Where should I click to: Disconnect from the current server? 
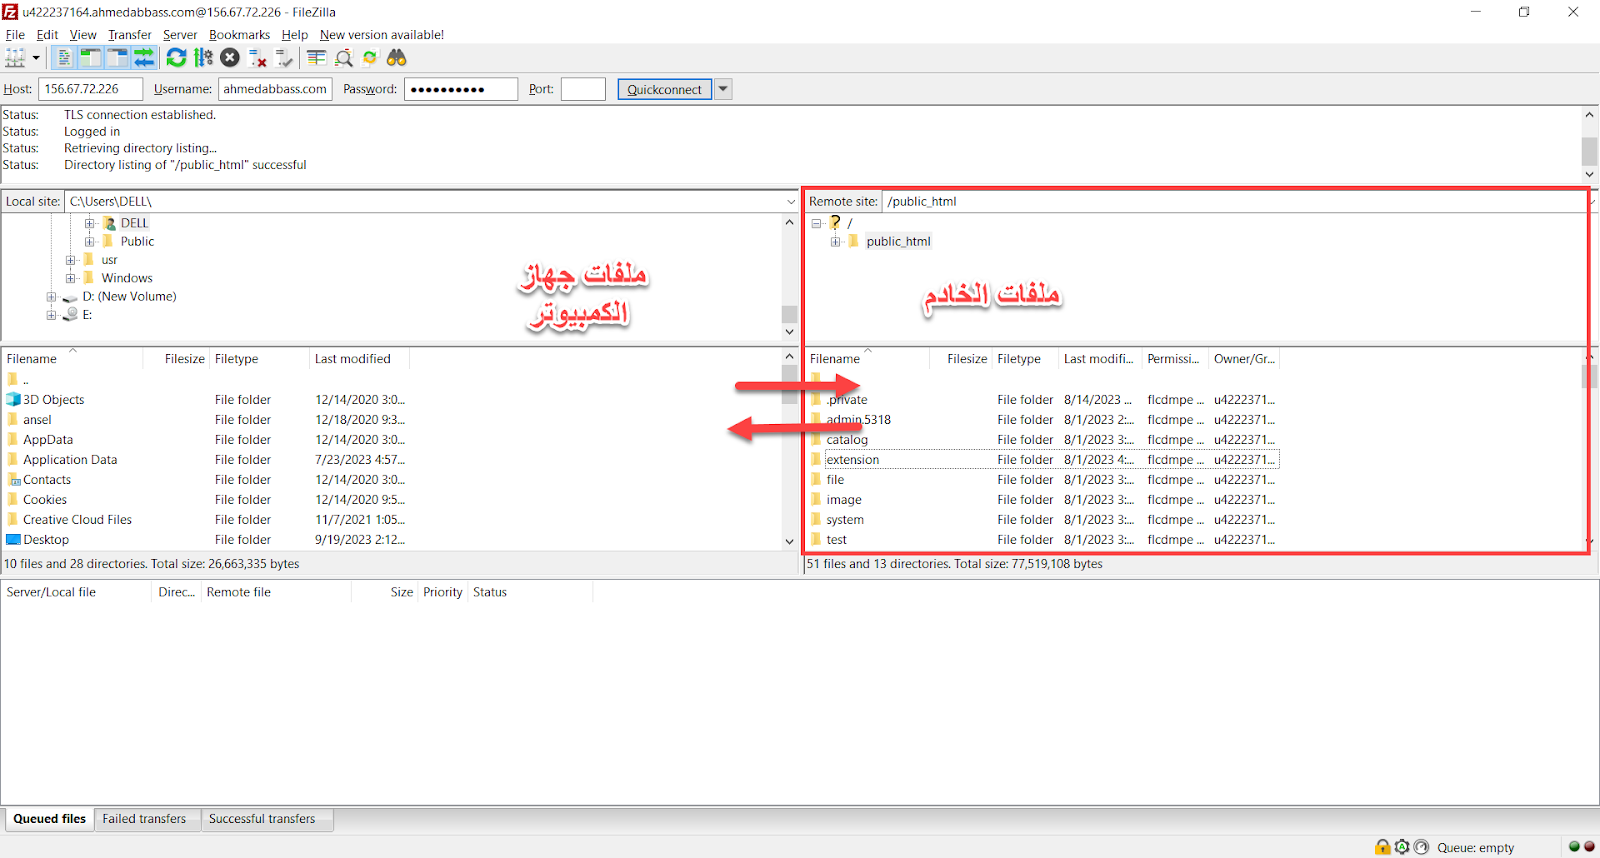click(x=257, y=58)
